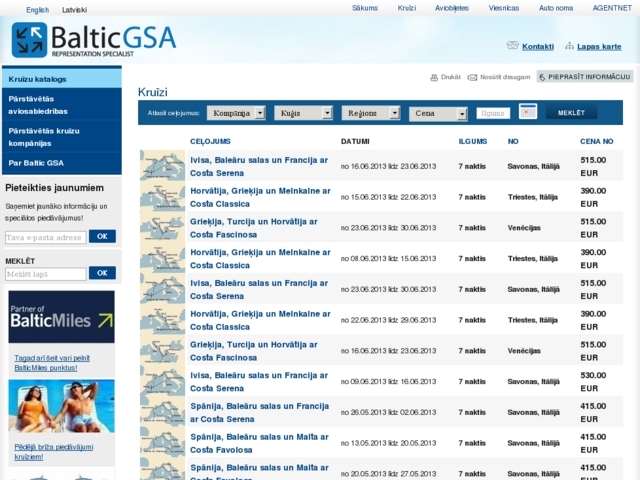The width and height of the screenshot is (640, 480).
Task: Open map thumbnail of first Ivisa cruise
Action: [162, 166]
